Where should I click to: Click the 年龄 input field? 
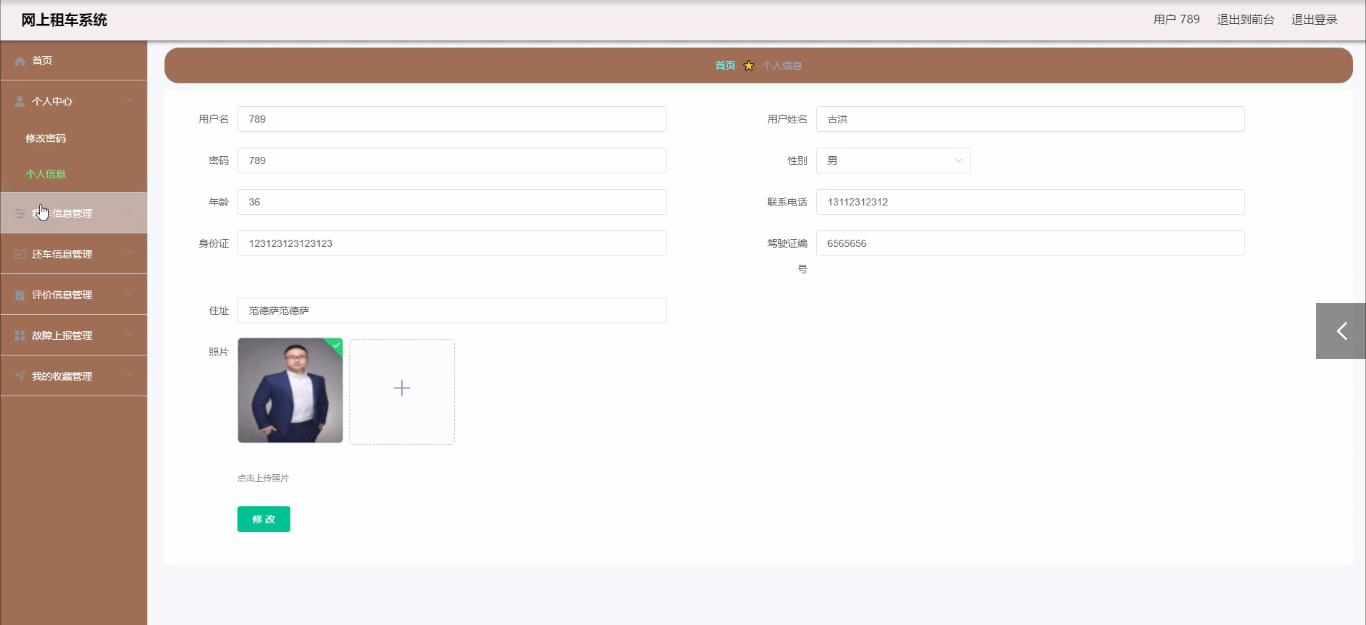pyautogui.click(x=452, y=202)
